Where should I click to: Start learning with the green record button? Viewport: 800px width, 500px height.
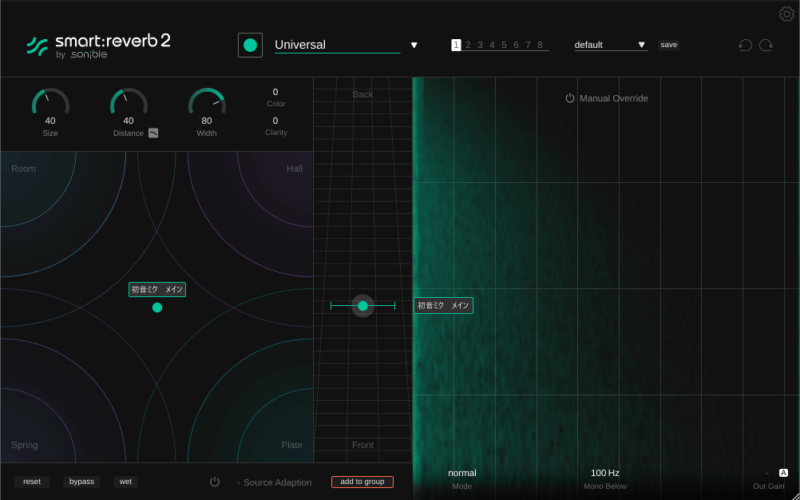point(250,45)
